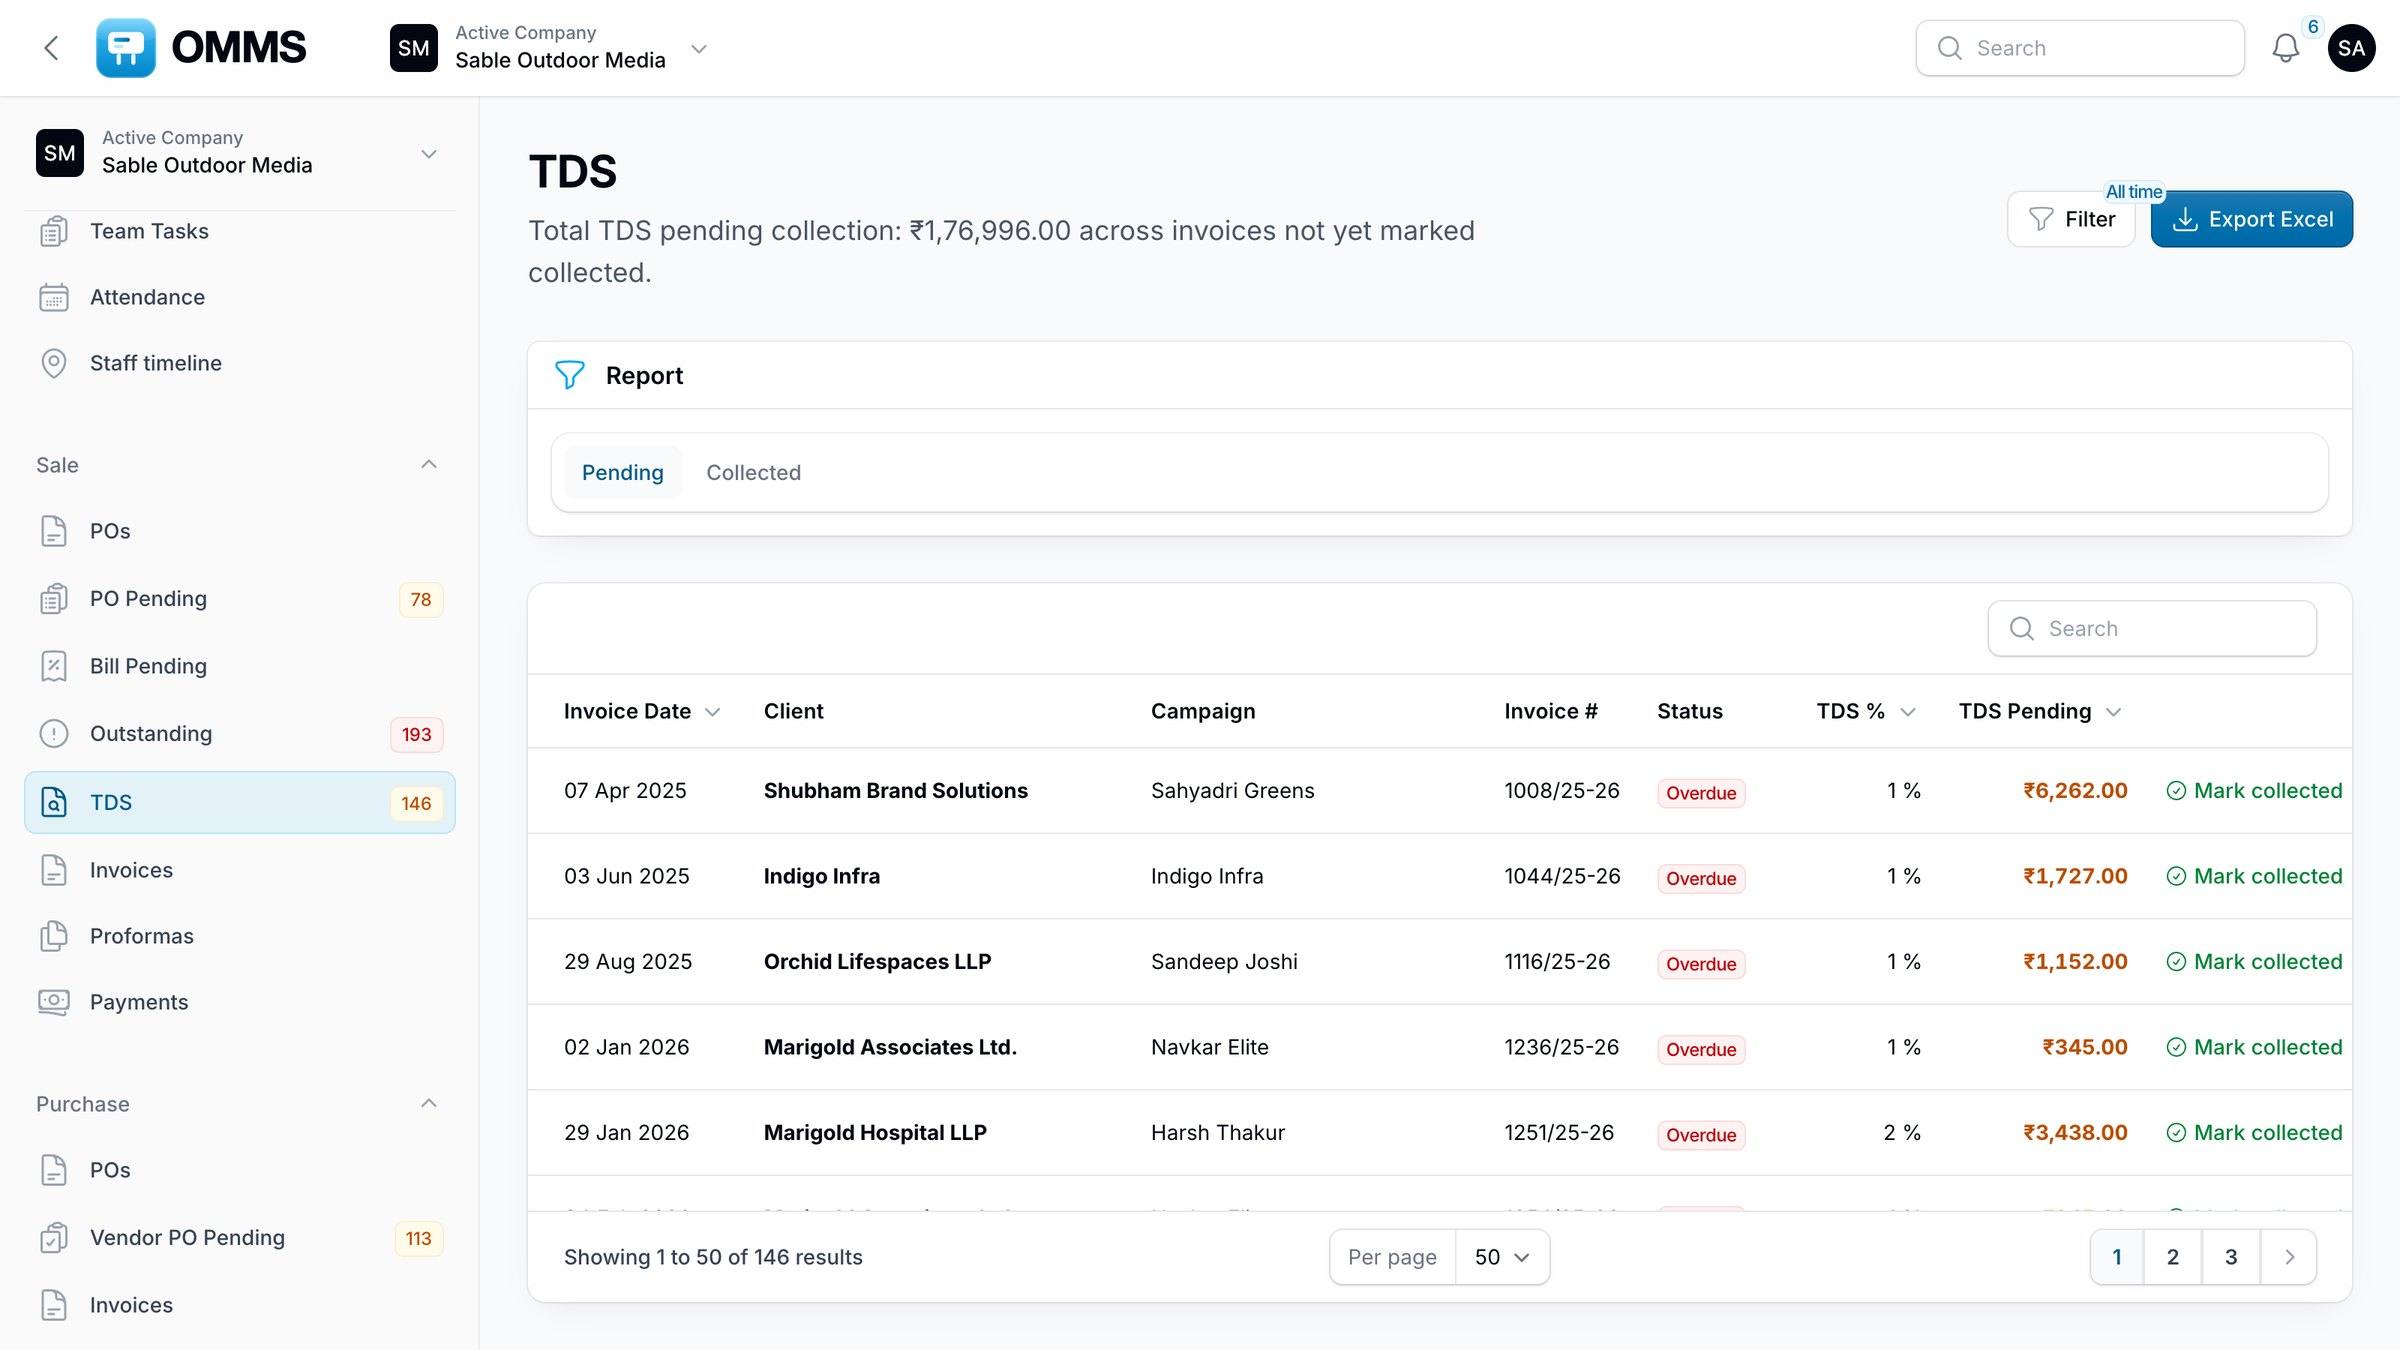Open the notifications bell

click(2286, 48)
